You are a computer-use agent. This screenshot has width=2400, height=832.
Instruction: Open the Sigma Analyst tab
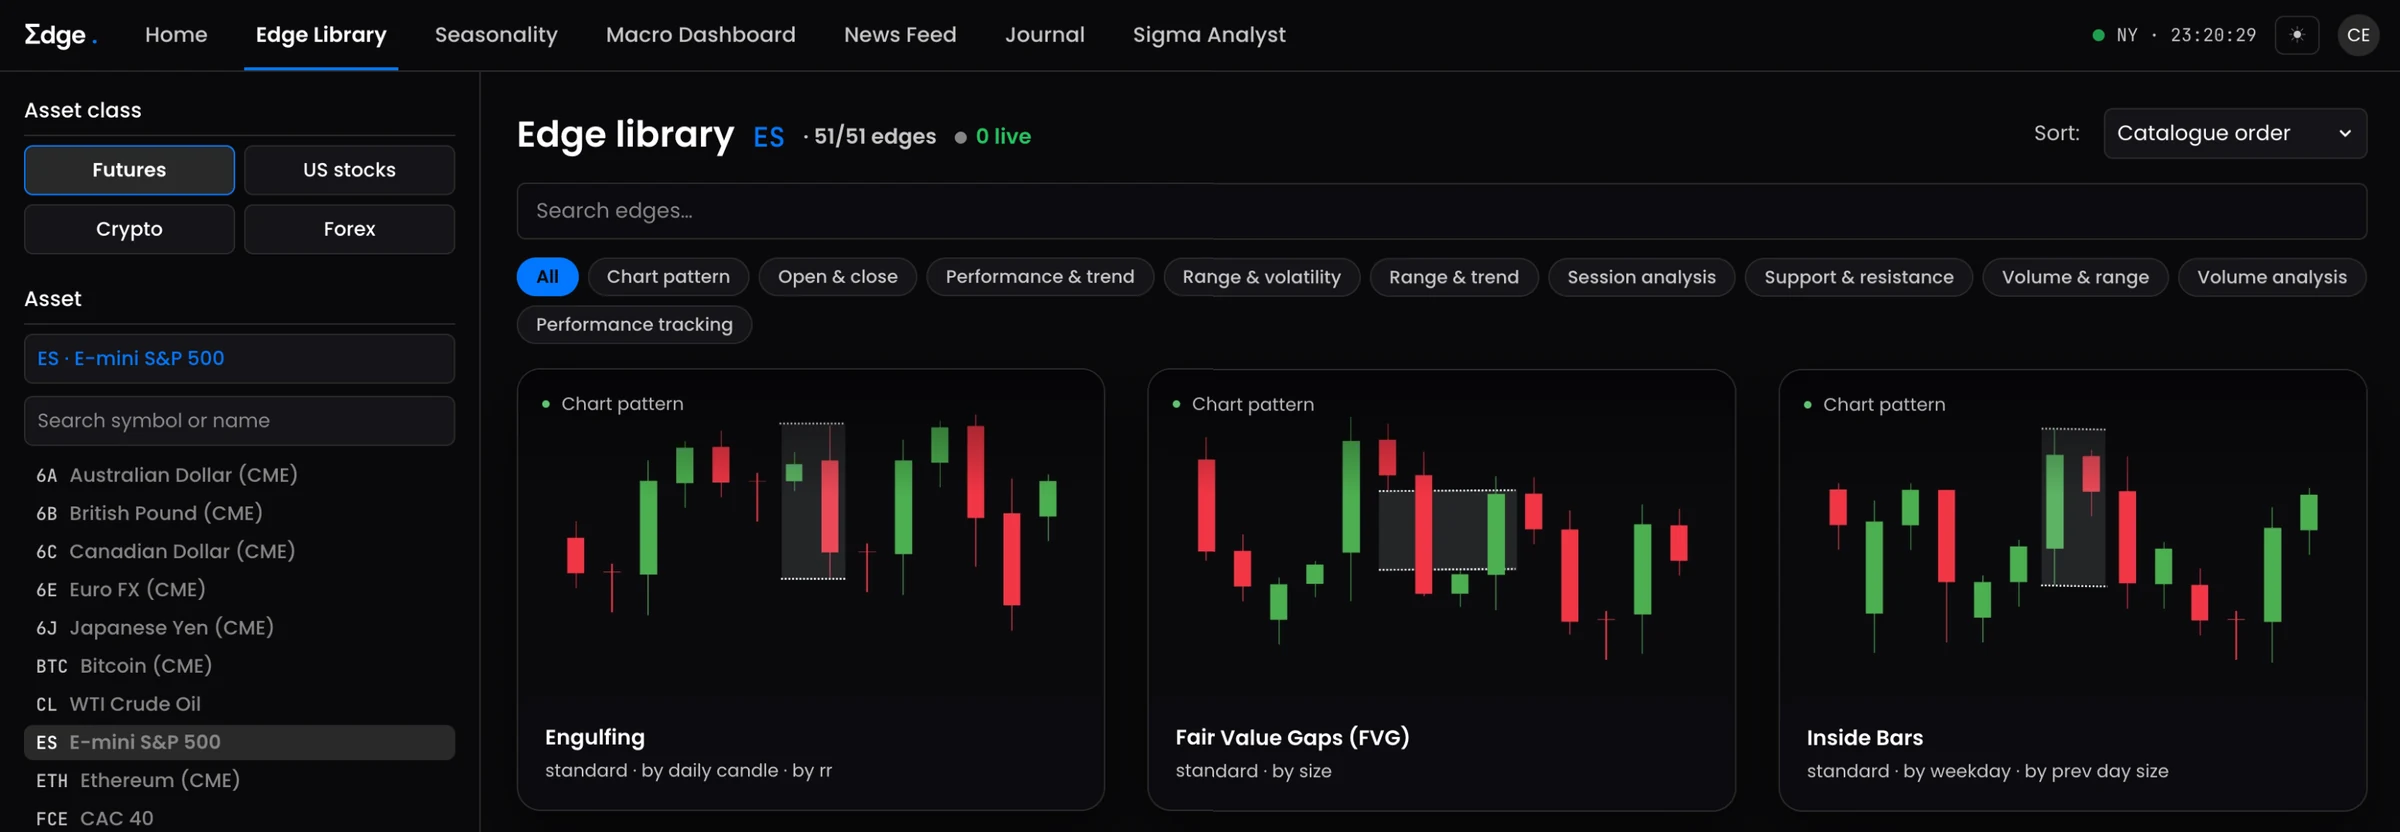[x=1209, y=35]
